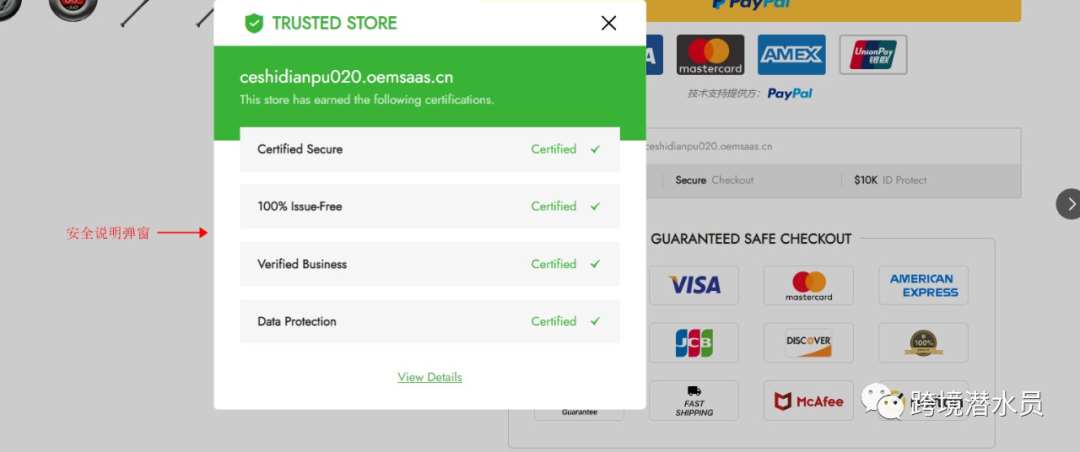Click the Mastercard badge in safe checkout
The height and width of the screenshot is (452, 1080).
[x=809, y=285]
